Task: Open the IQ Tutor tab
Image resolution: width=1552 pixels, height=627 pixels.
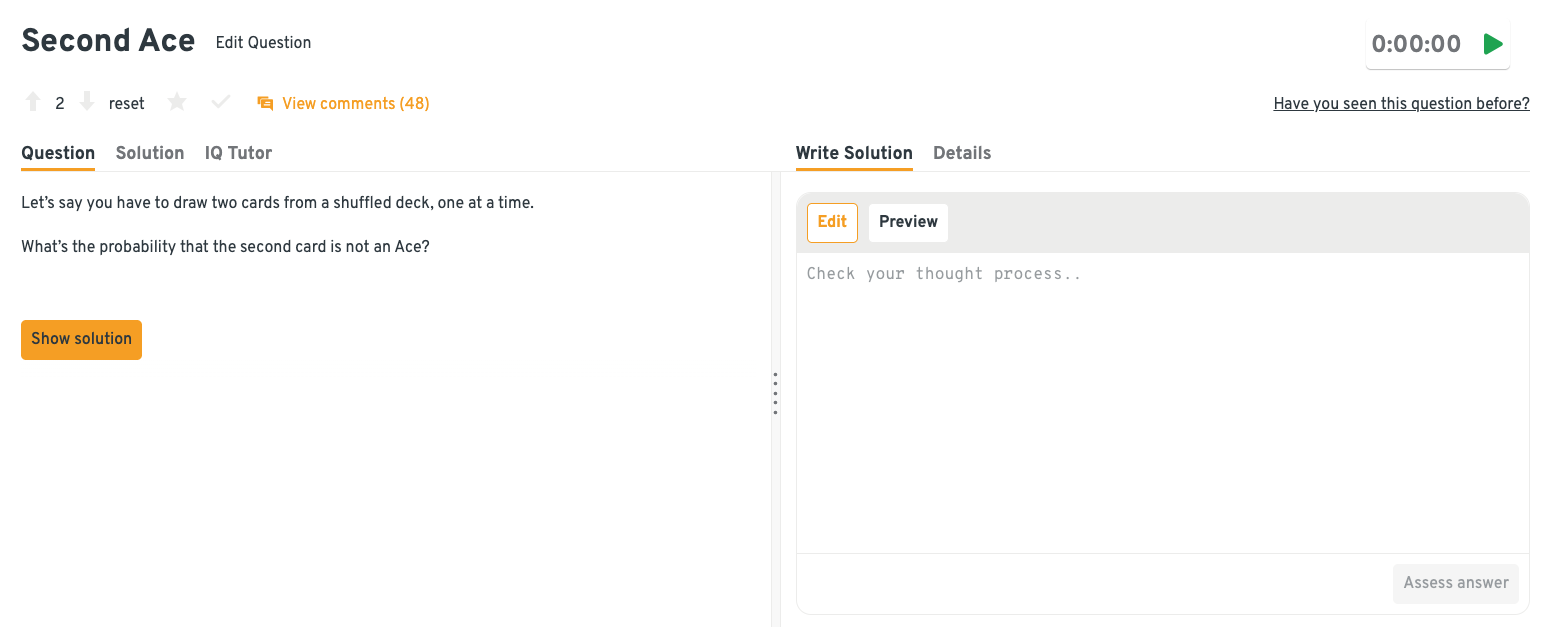Action: pos(238,153)
